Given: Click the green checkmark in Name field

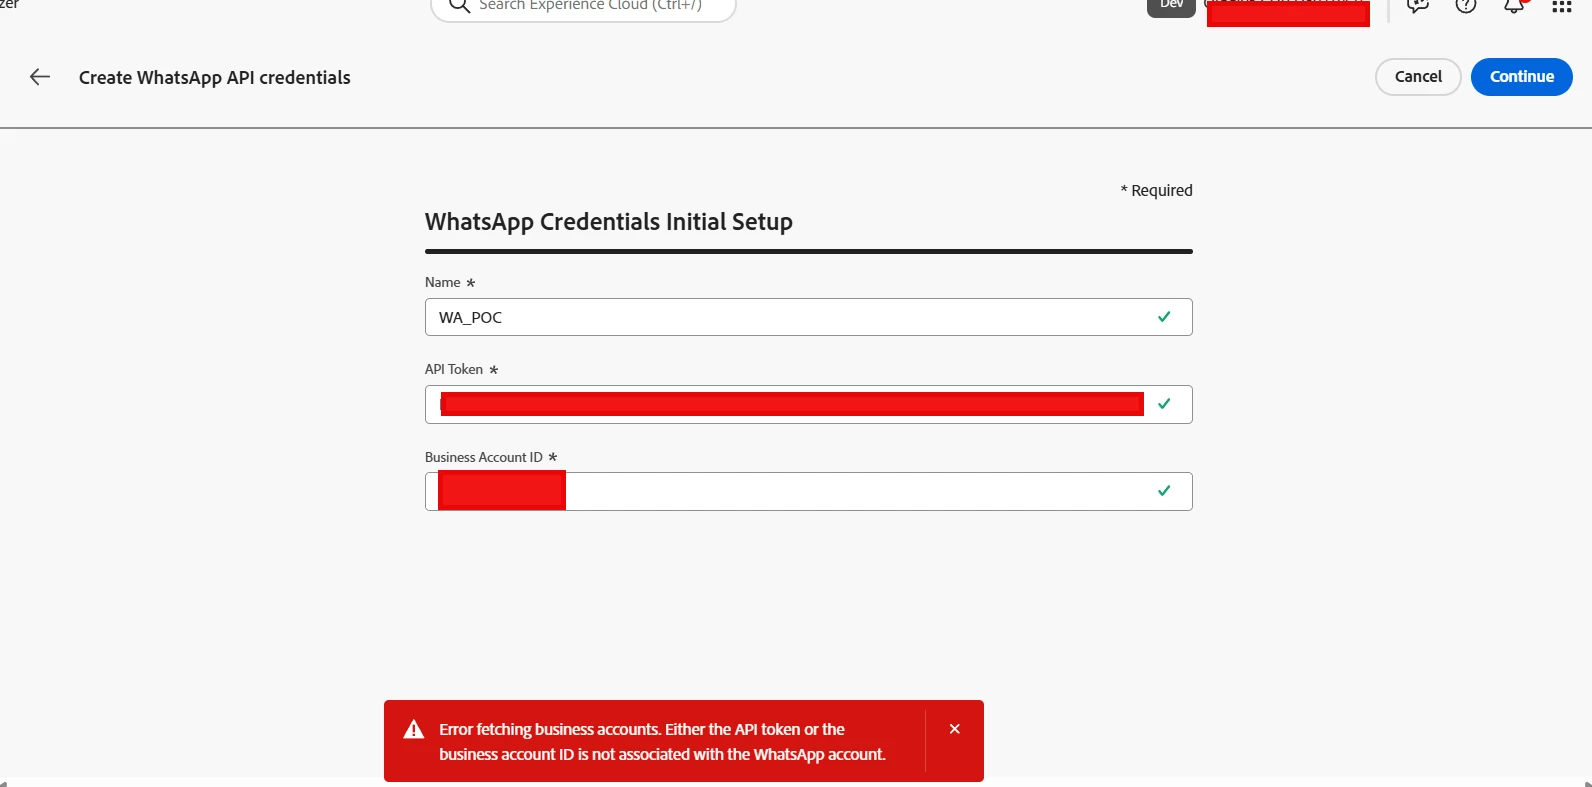Looking at the screenshot, I should click(1164, 317).
